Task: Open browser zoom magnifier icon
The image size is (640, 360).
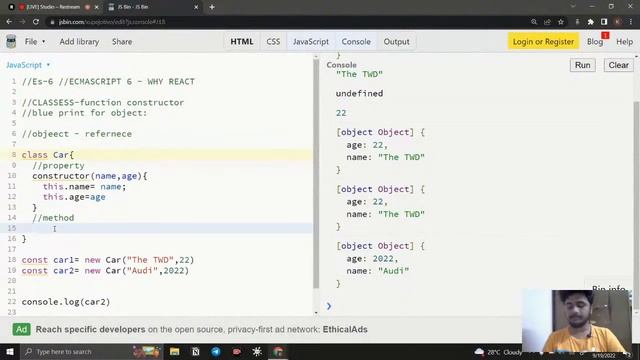Action: coord(533,22)
